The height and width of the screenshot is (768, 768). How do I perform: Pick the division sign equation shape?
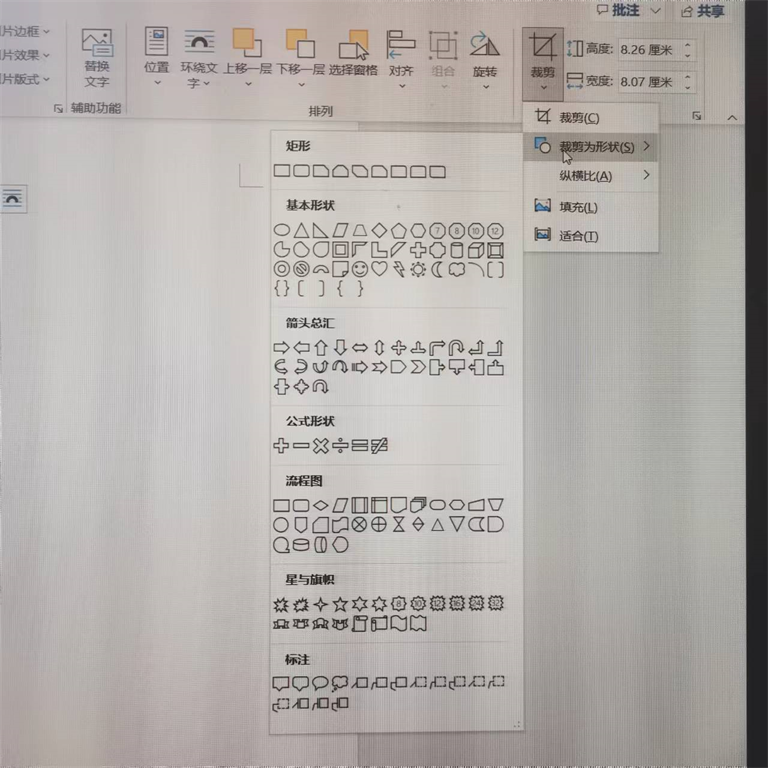[340, 445]
